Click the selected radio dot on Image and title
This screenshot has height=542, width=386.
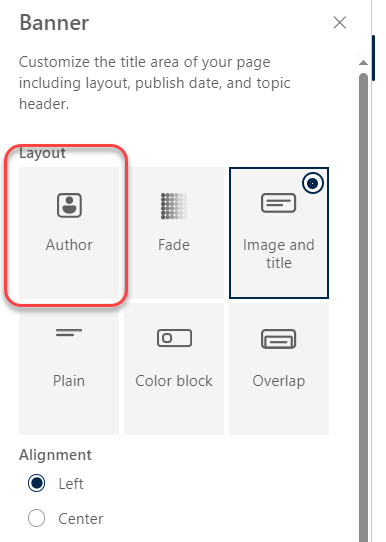pos(313,183)
